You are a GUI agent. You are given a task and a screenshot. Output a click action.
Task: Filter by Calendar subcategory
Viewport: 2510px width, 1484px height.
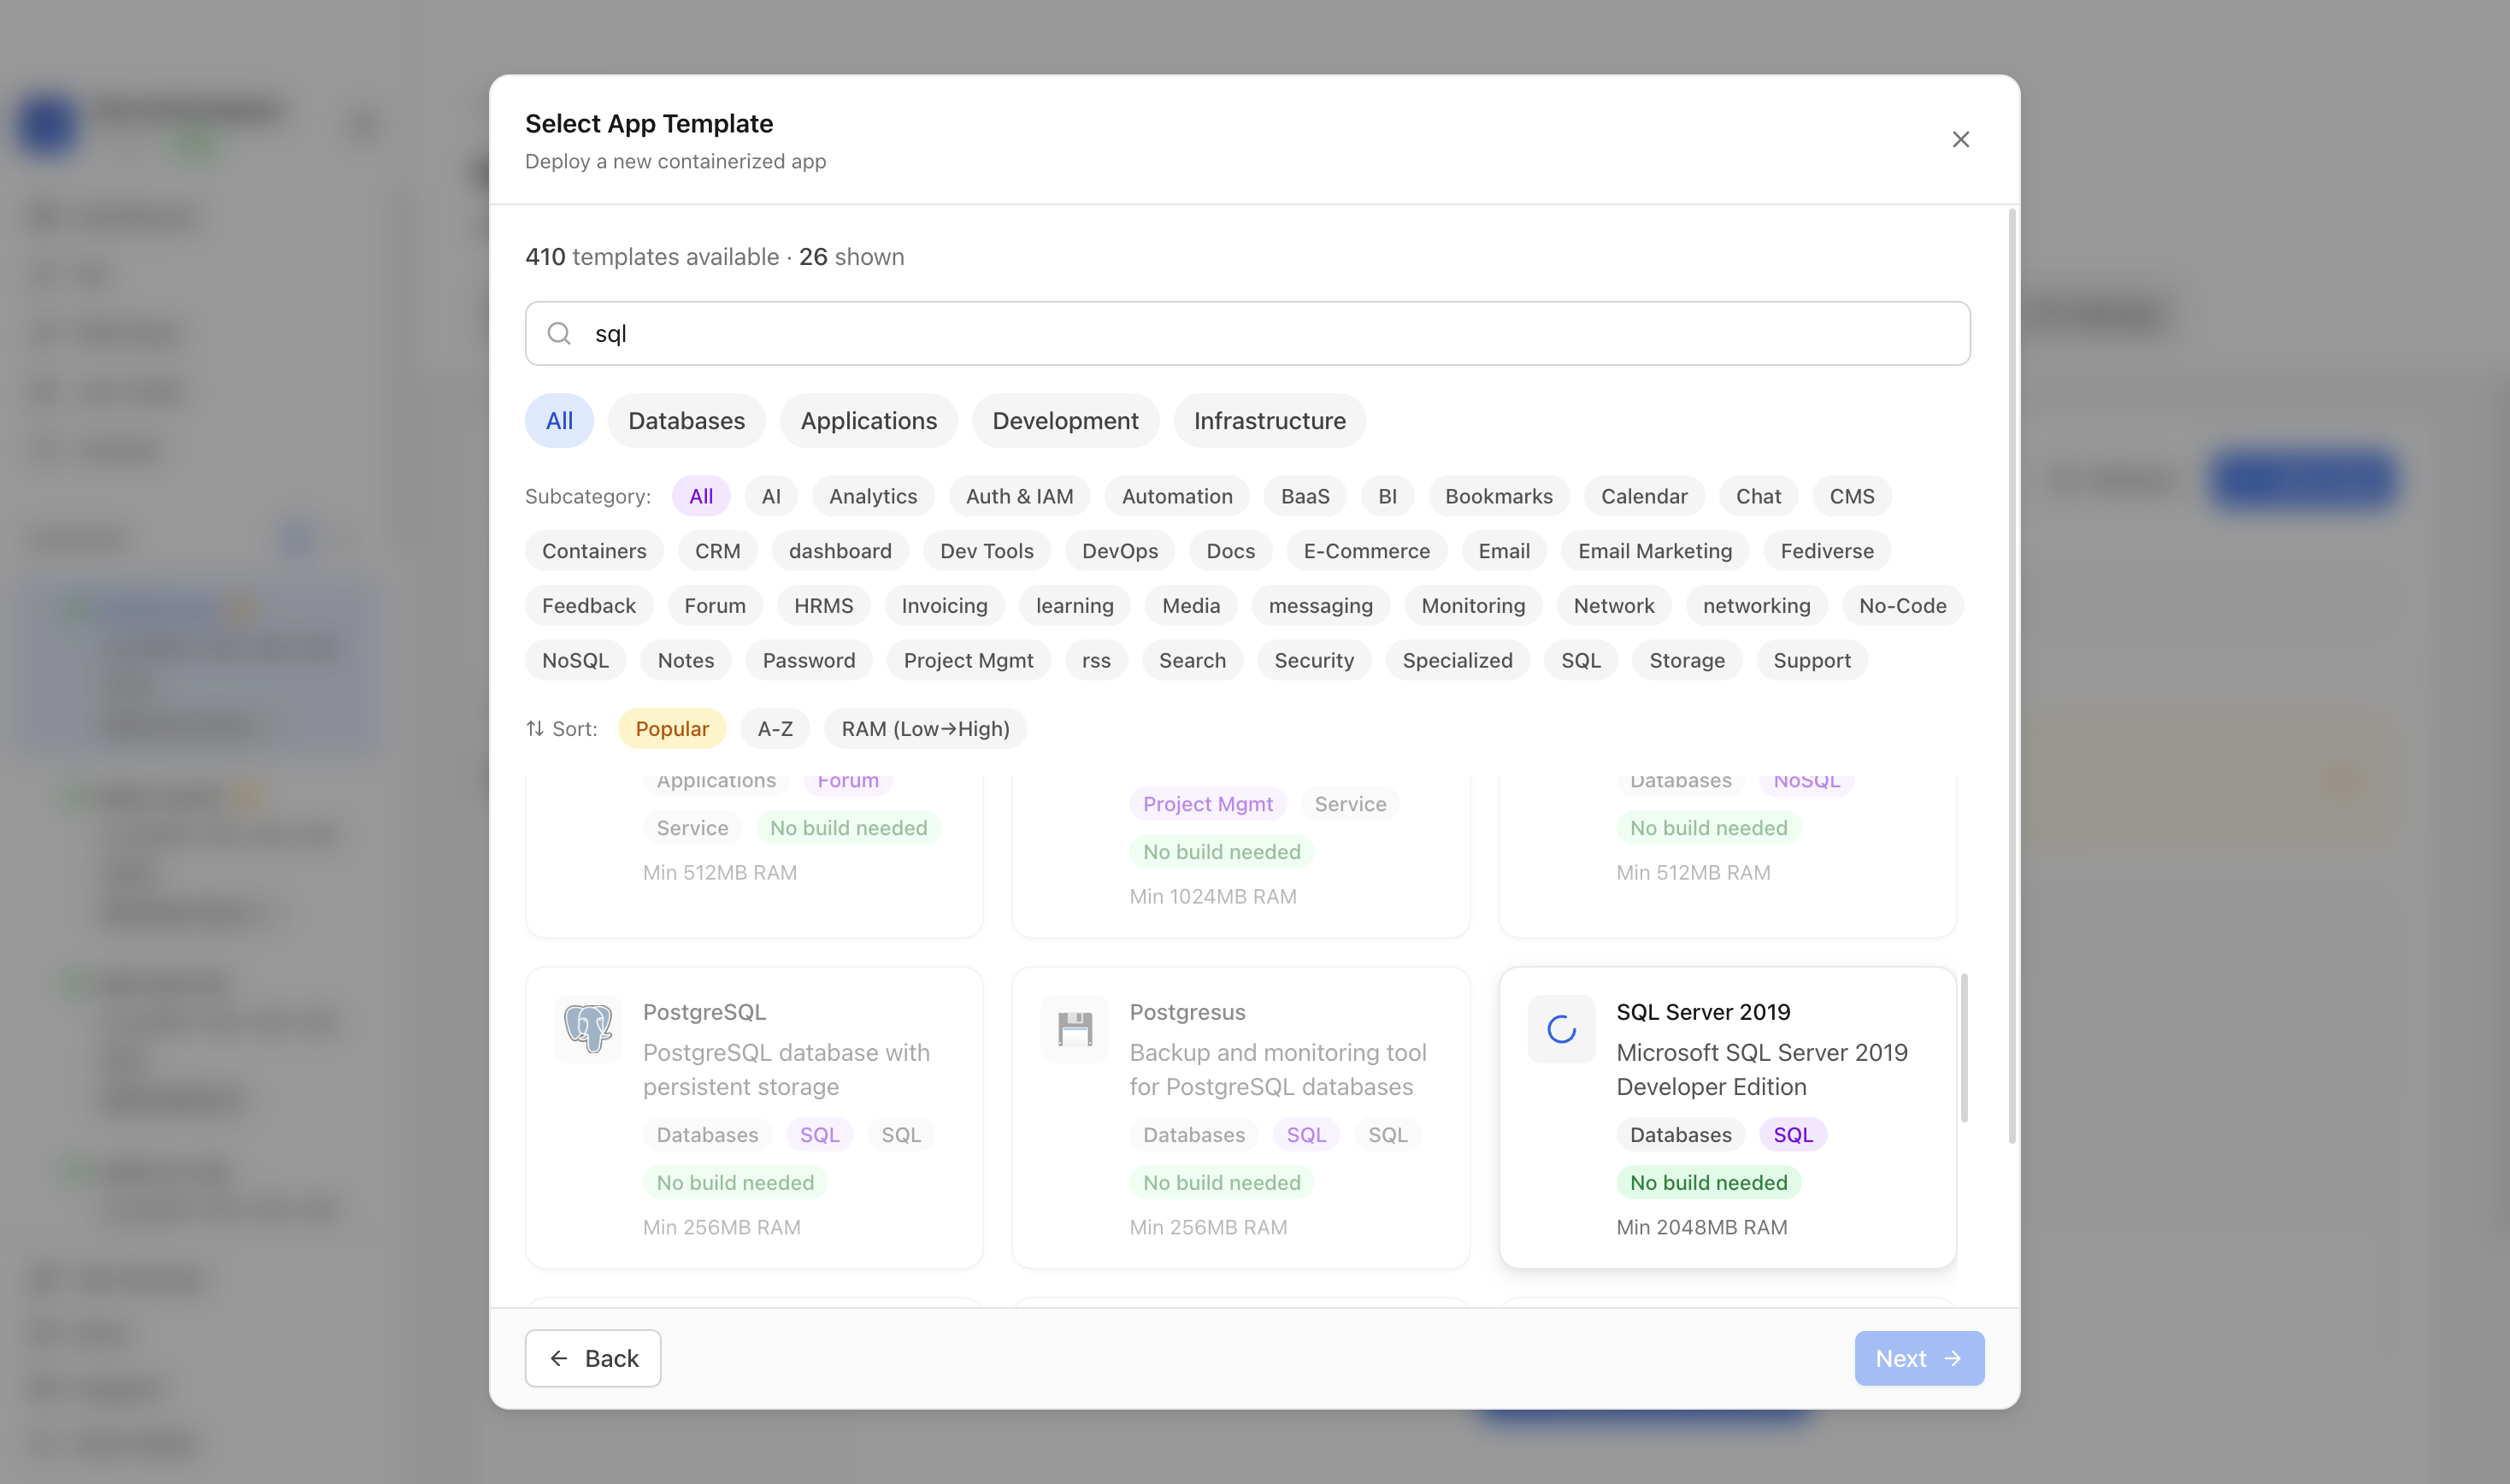1644,496
